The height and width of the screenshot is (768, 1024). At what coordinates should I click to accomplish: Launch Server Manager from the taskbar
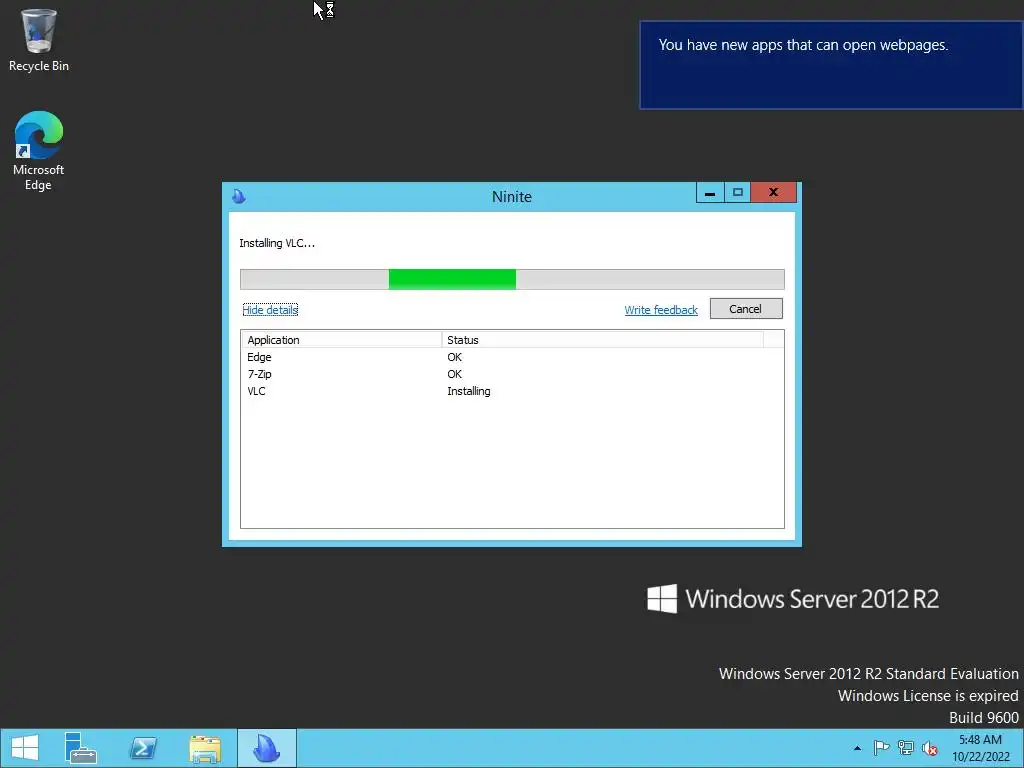81,748
